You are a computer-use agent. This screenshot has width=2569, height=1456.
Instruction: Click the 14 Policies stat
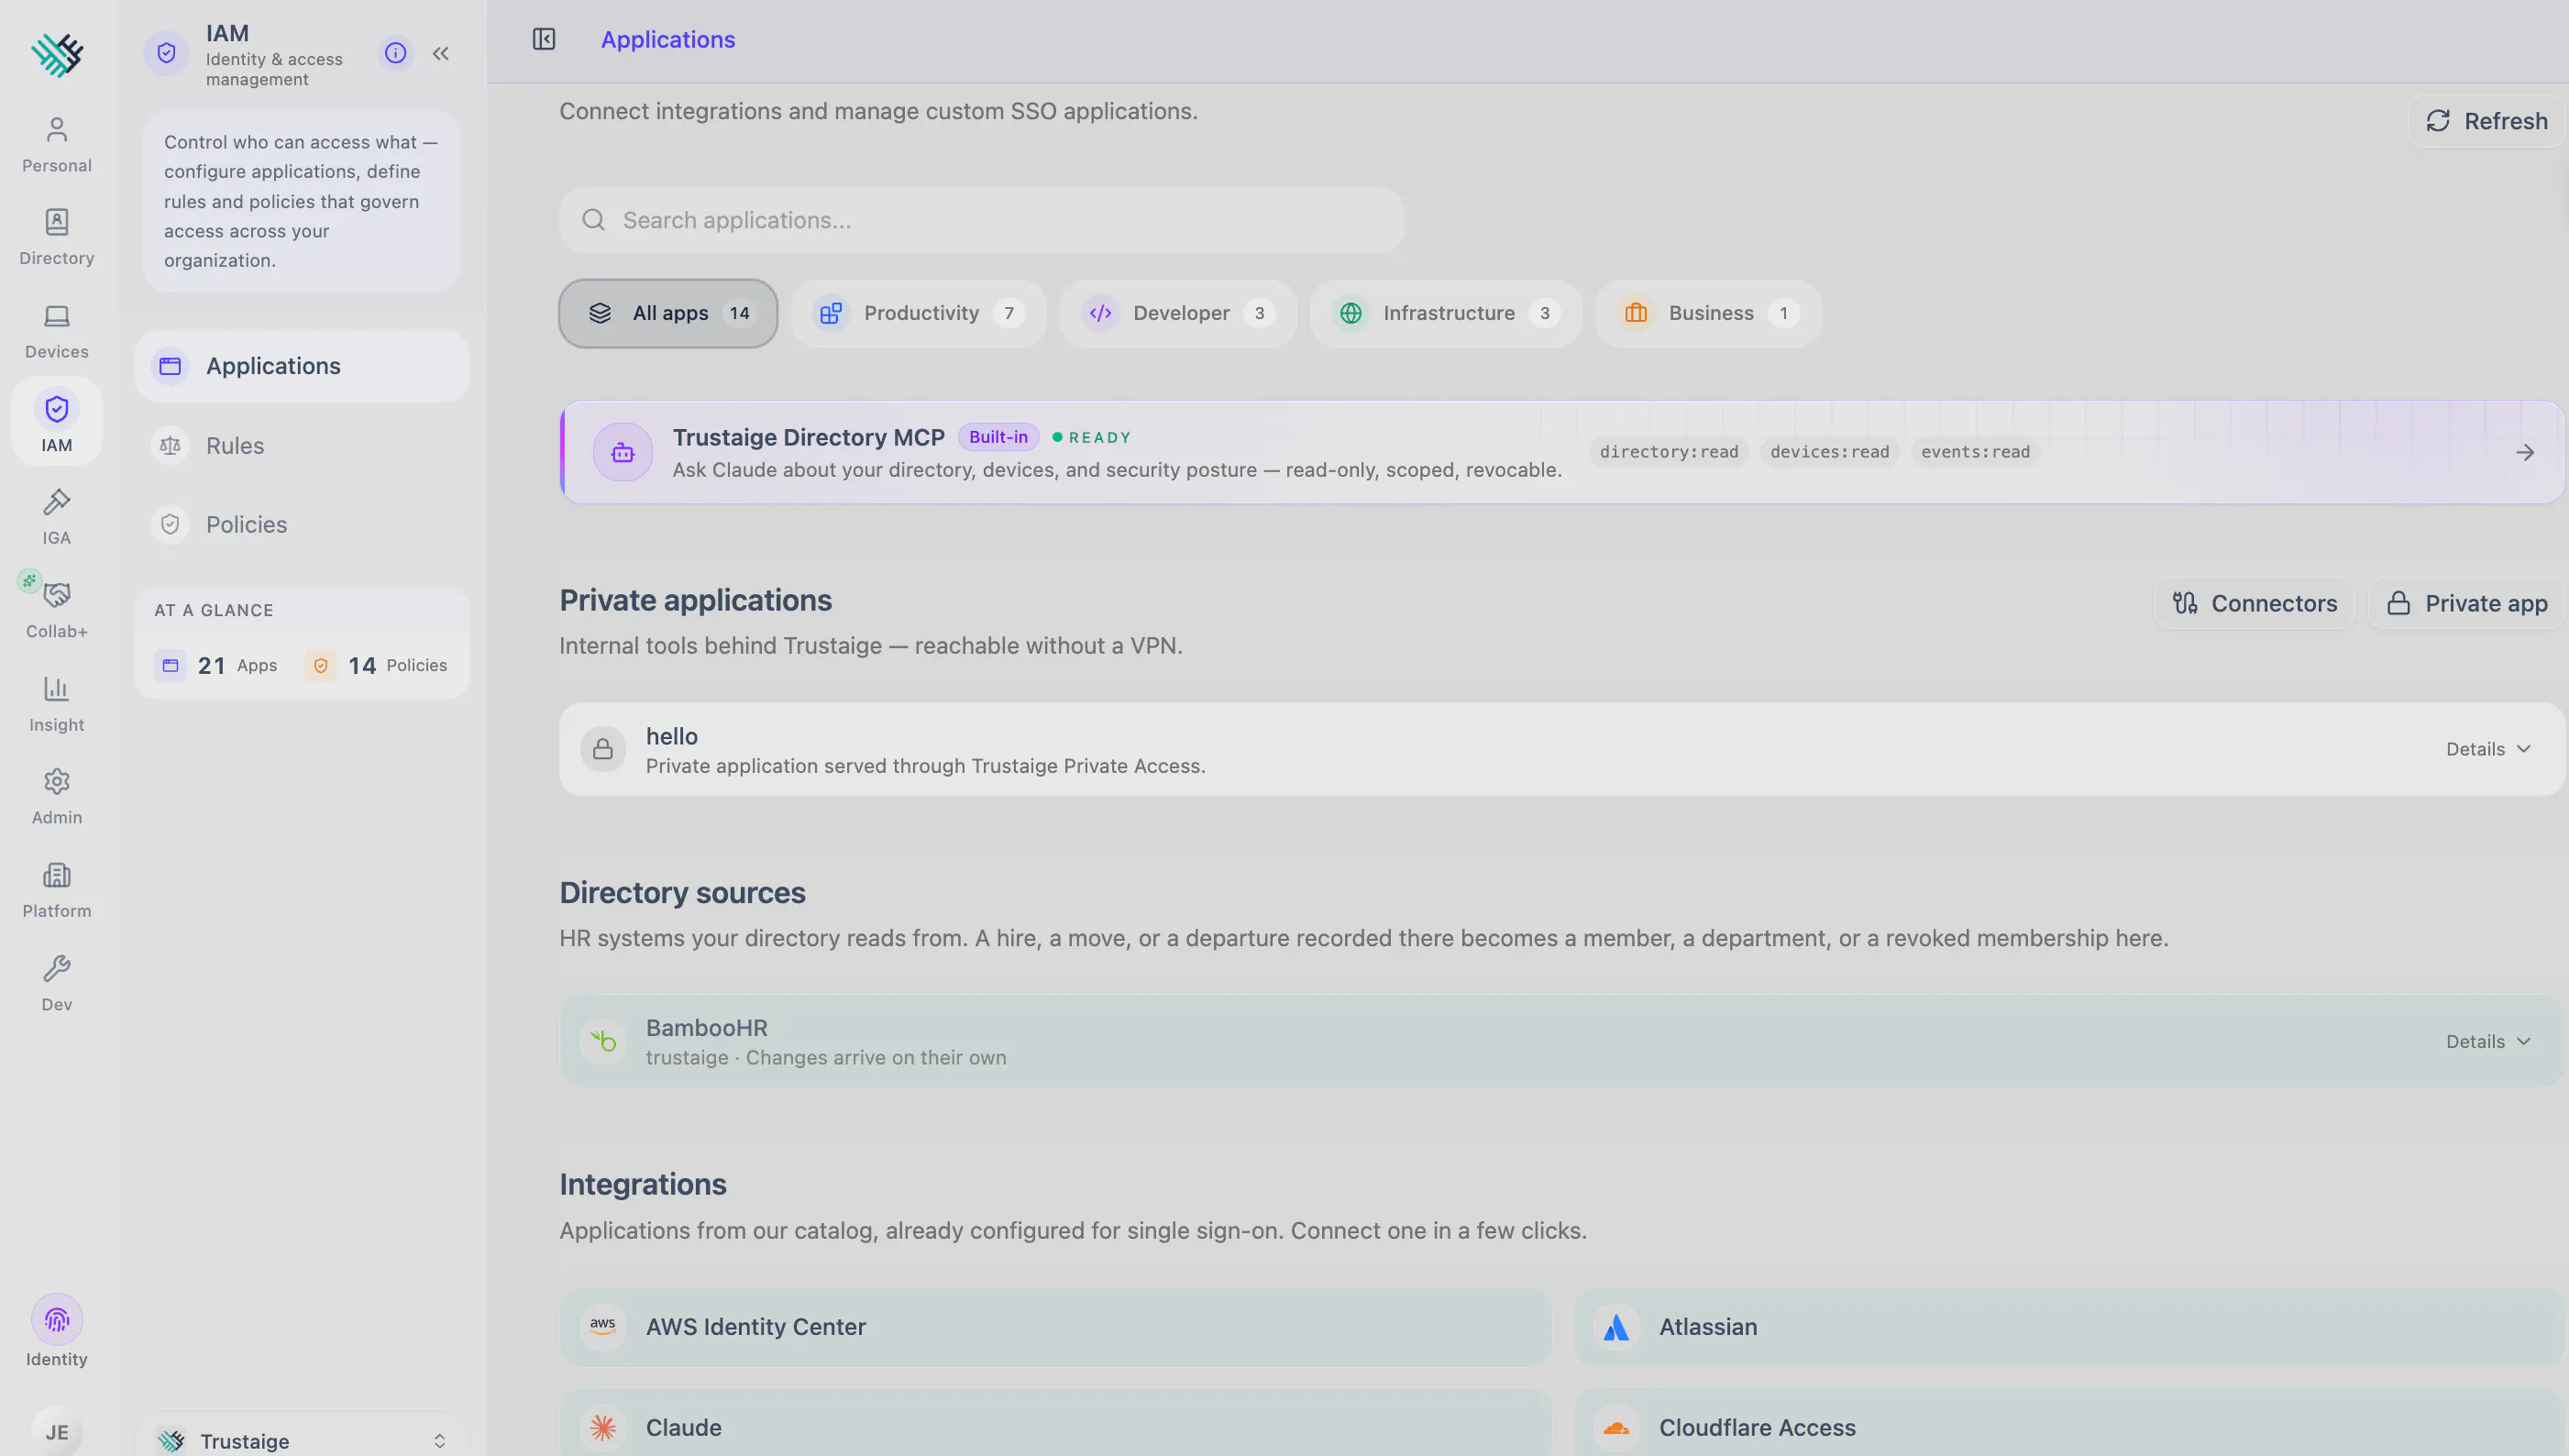(376, 666)
